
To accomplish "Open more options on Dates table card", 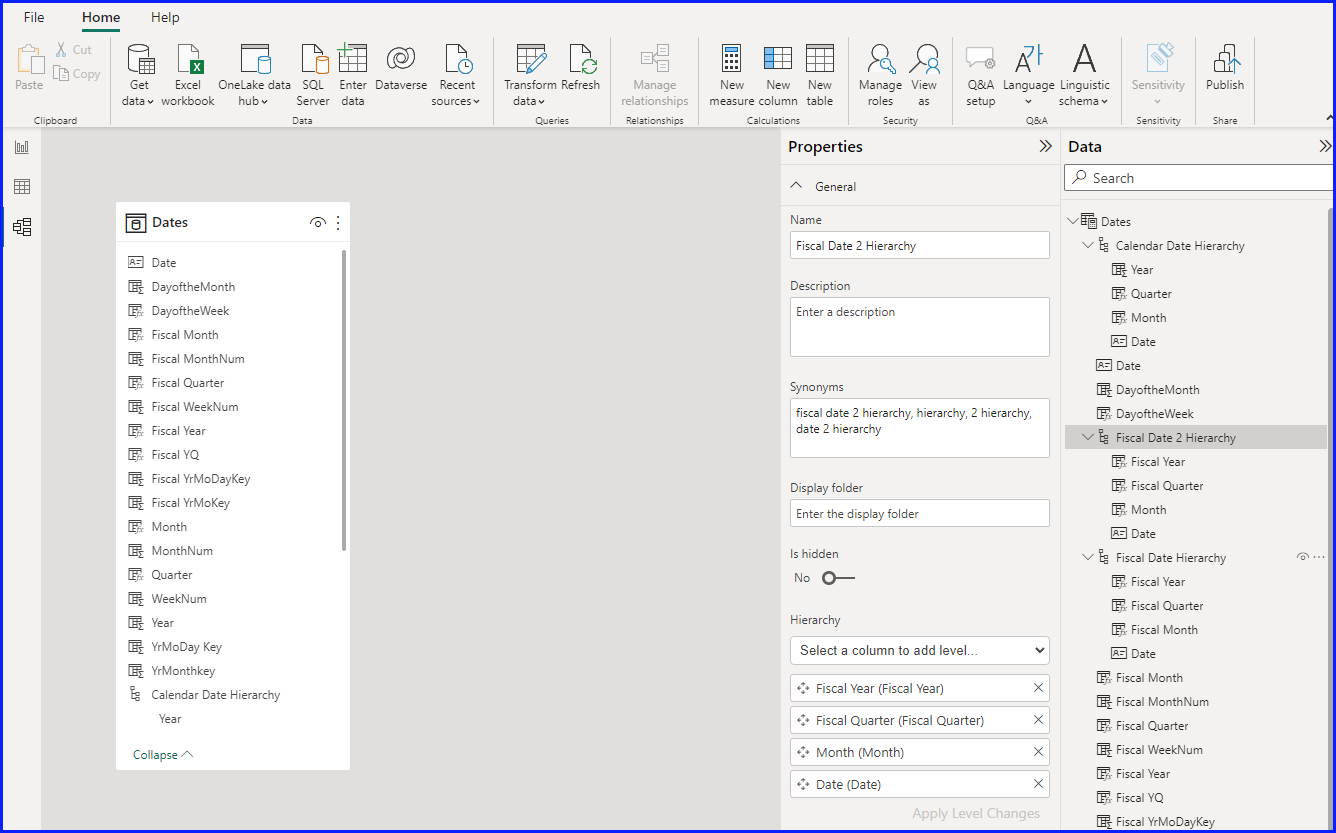I will pos(338,223).
